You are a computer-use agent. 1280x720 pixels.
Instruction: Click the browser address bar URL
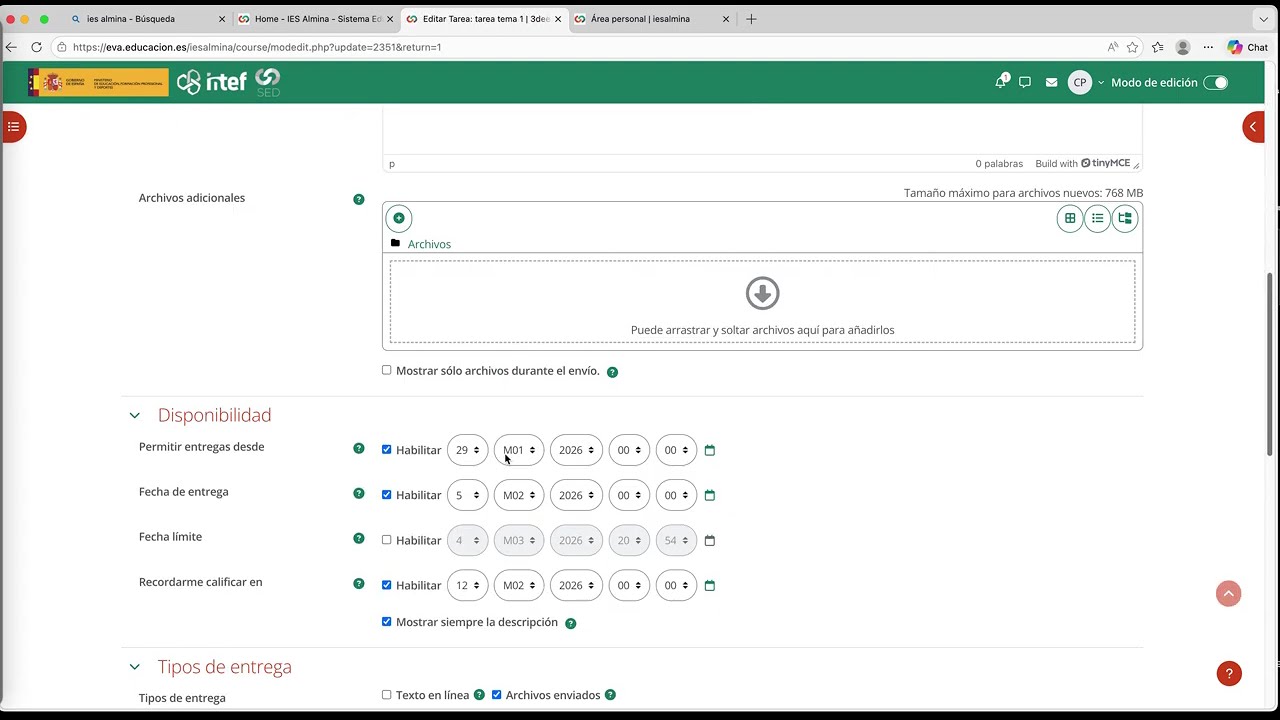tap(257, 47)
